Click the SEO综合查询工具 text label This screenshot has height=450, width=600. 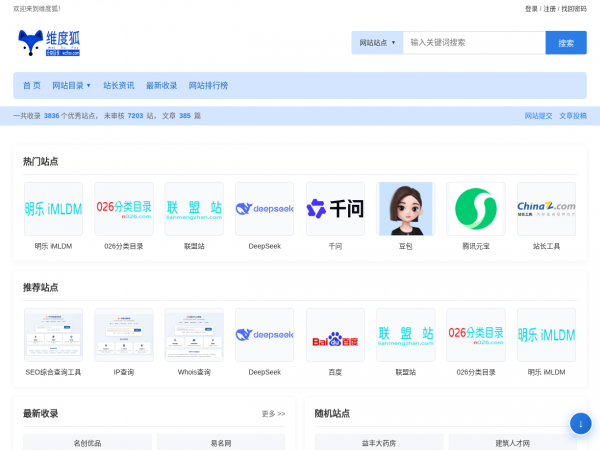(53, 372)
